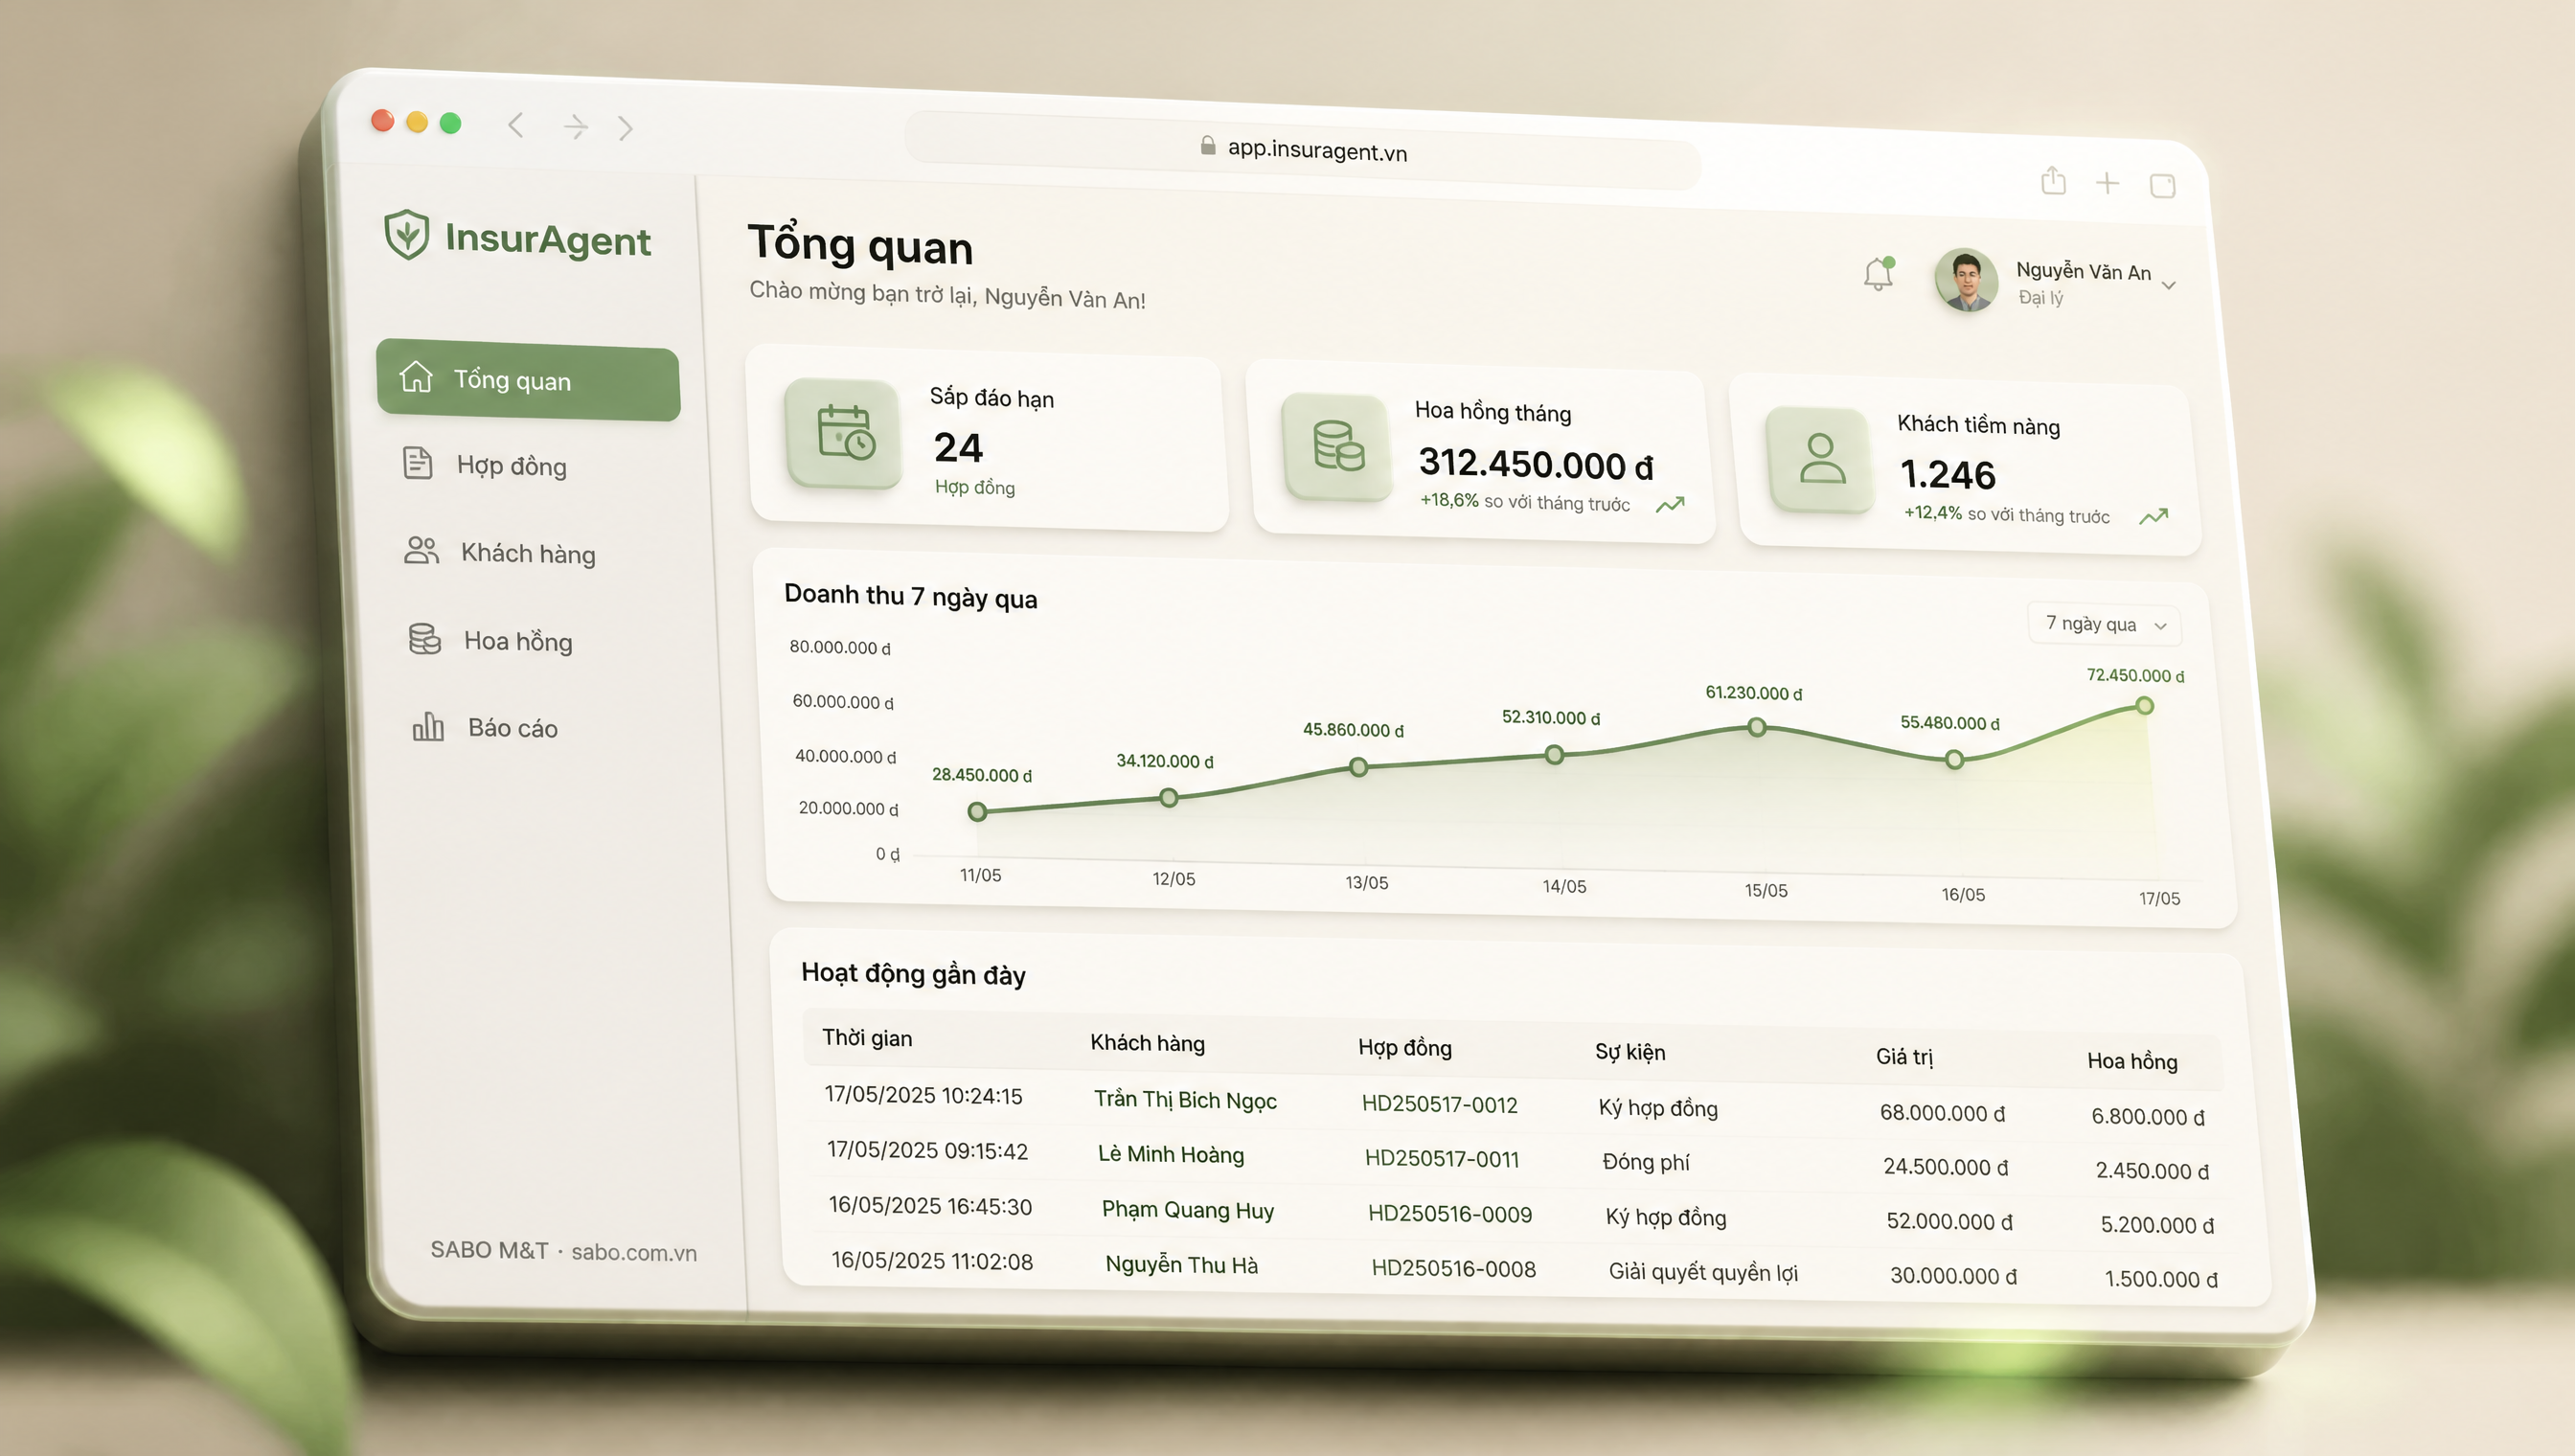2575x1456 pixels.
Task: Open a new tab with the plus icon
Action: click(2107, 183)
